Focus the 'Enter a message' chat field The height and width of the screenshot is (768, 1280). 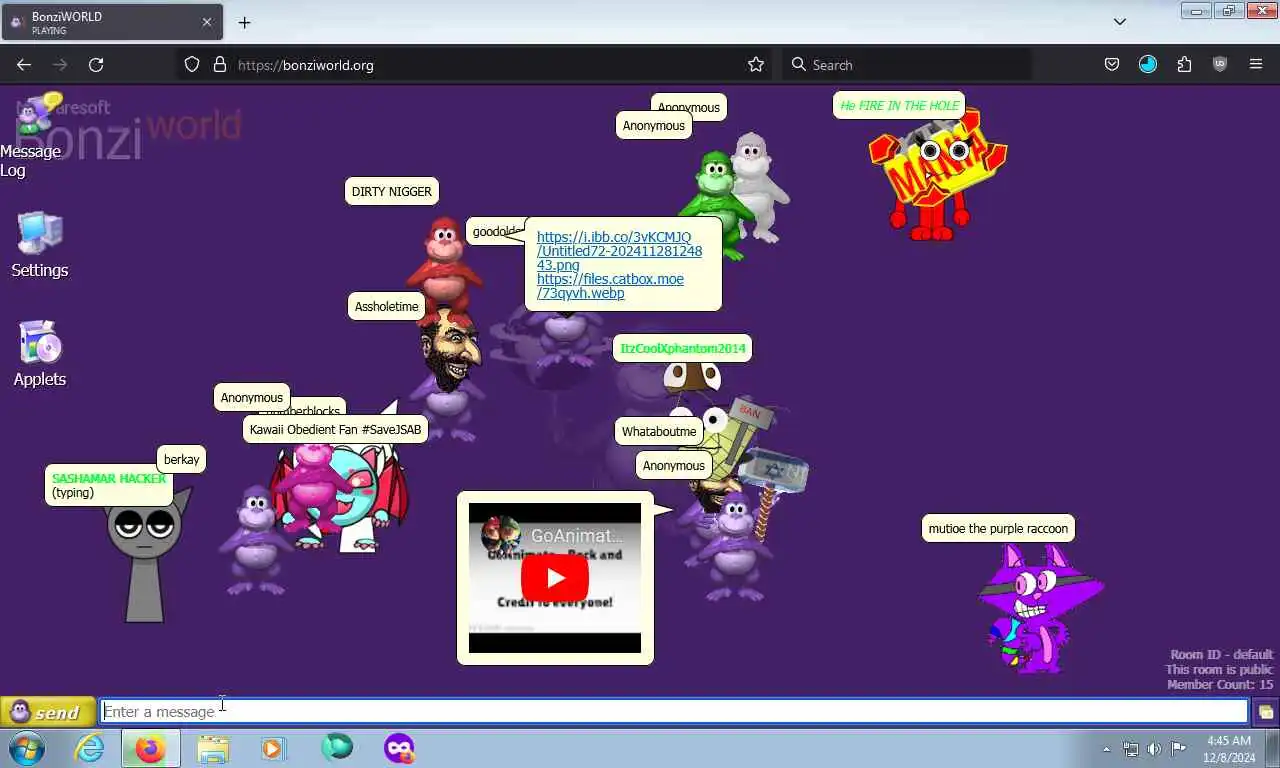(675, 712)
